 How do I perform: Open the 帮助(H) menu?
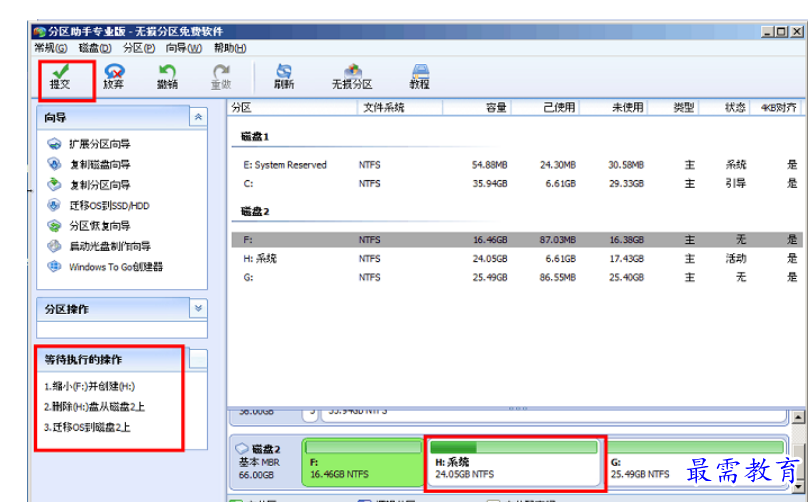[x=230, y=48]
